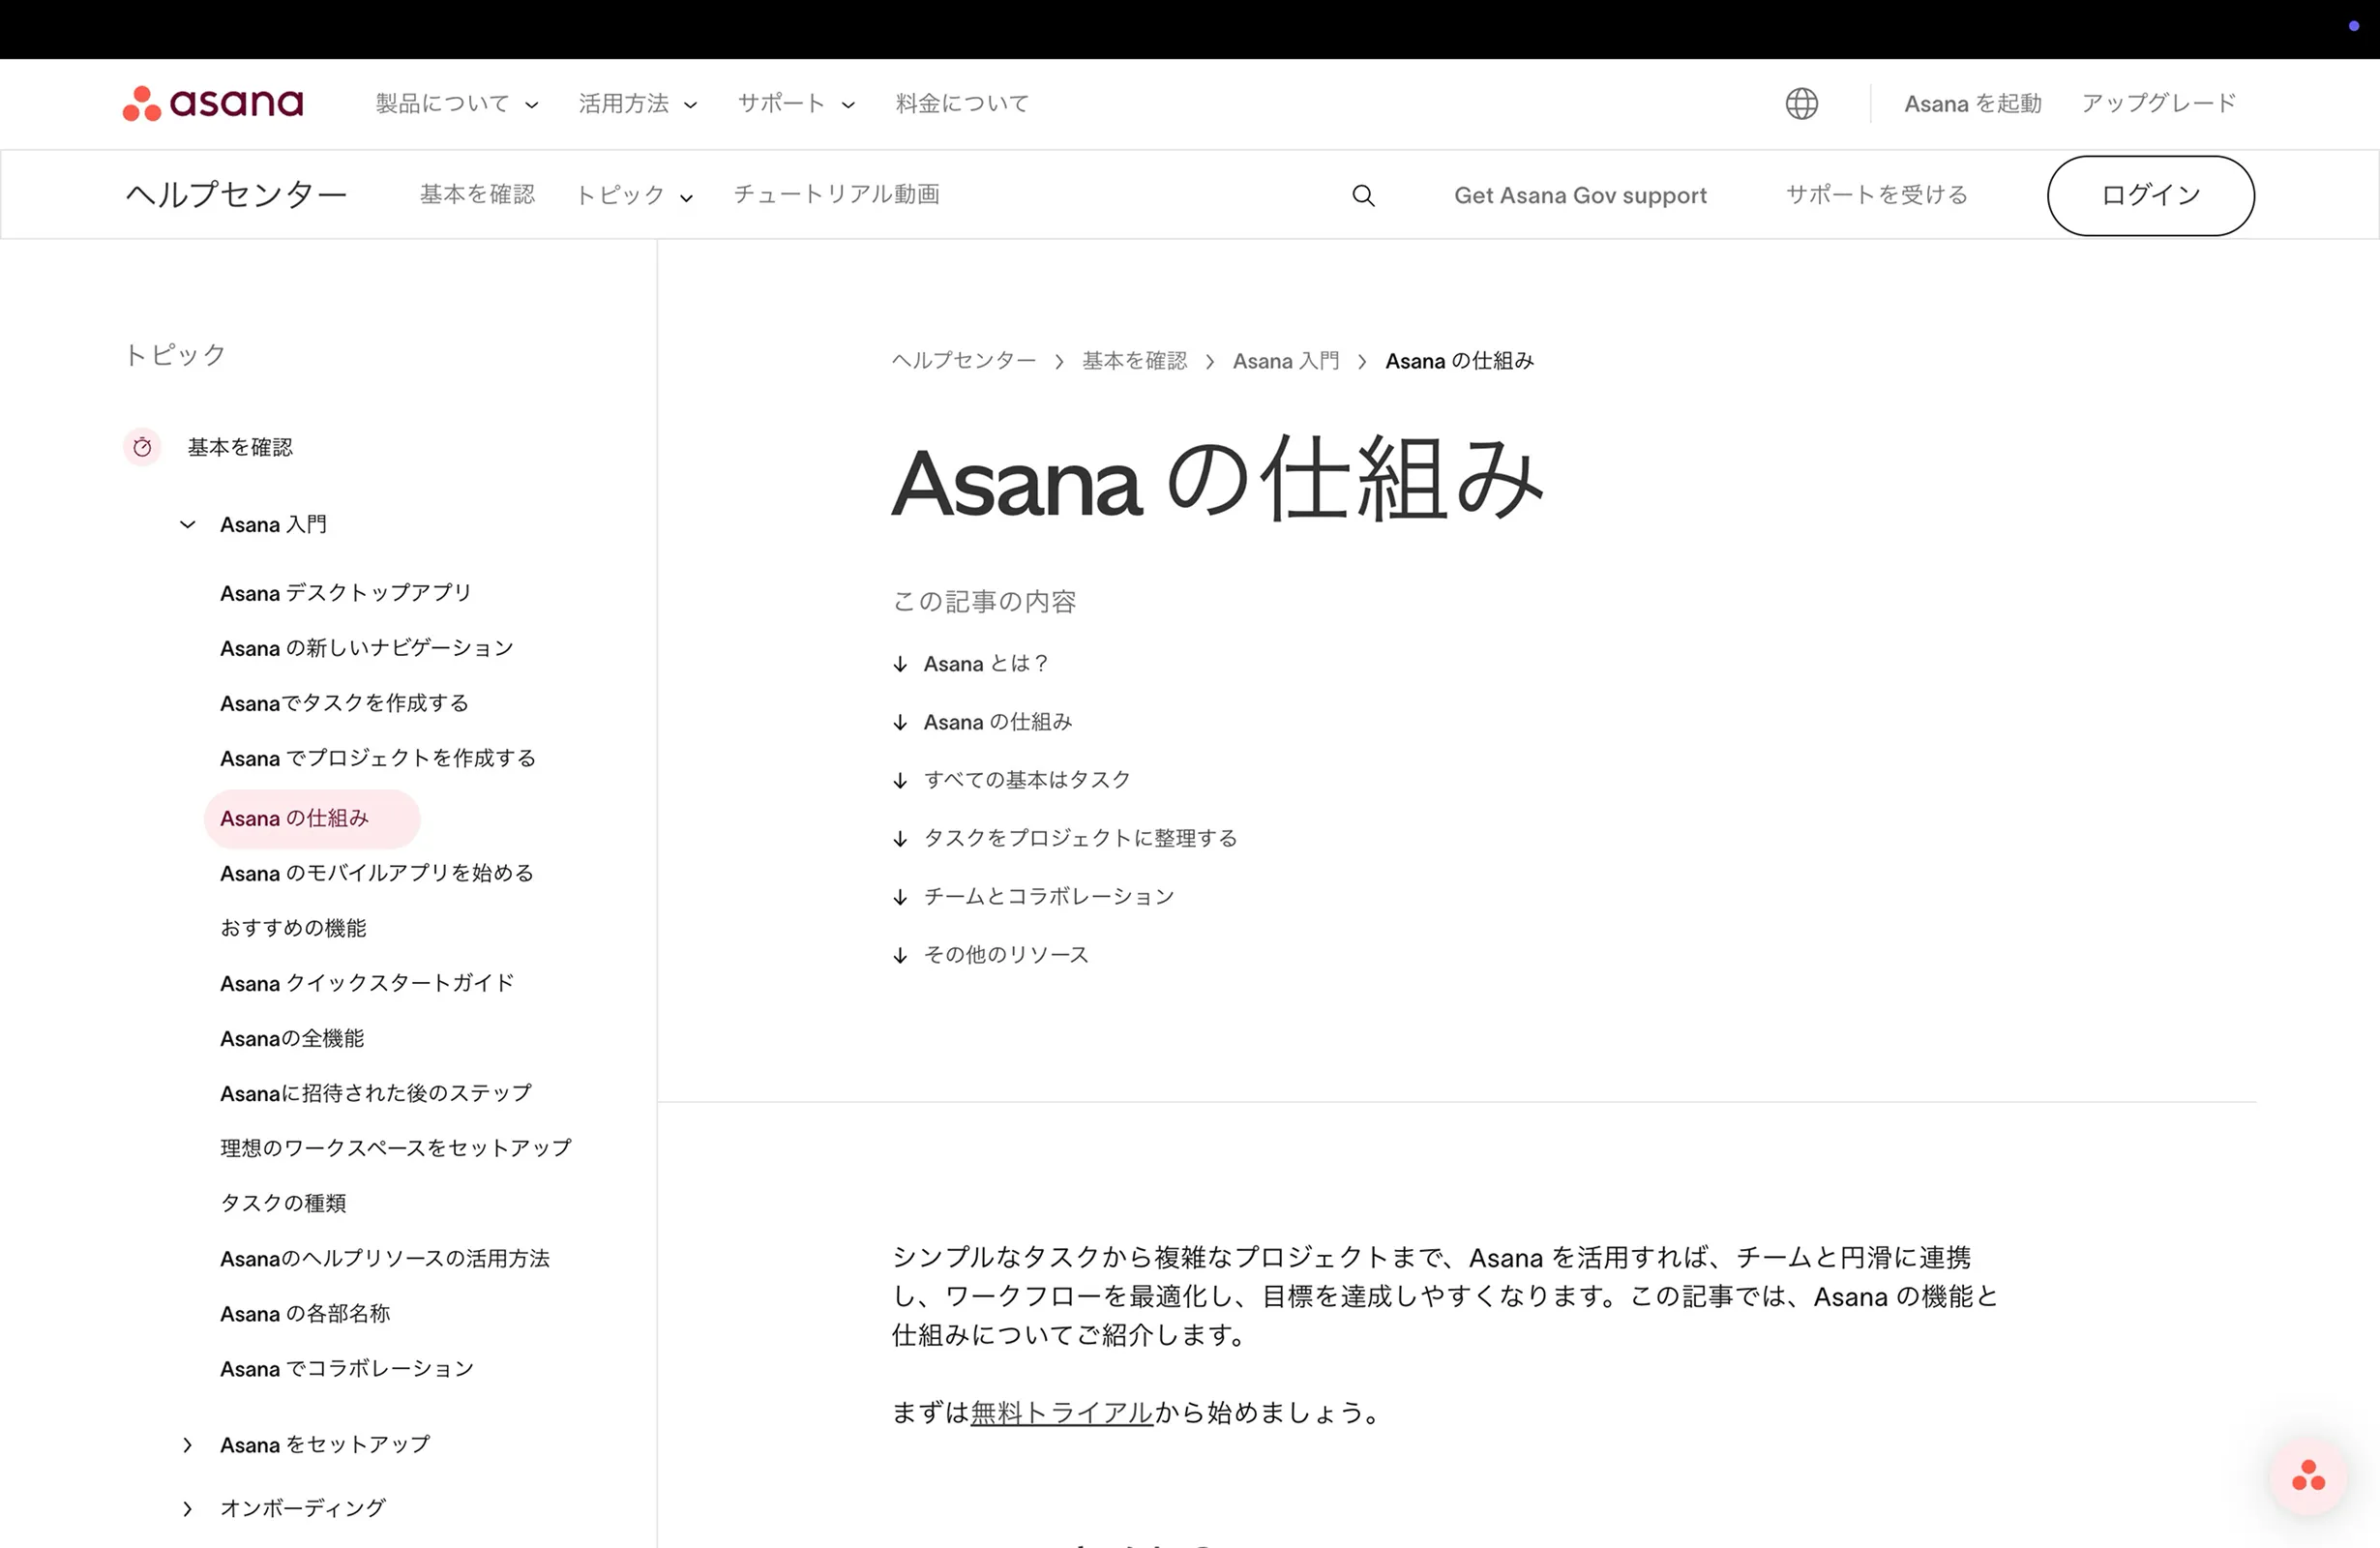Open Asanaに招待された後のステップ sidebar item
The image size is (2380, 1548).
tap(376, 1093)
